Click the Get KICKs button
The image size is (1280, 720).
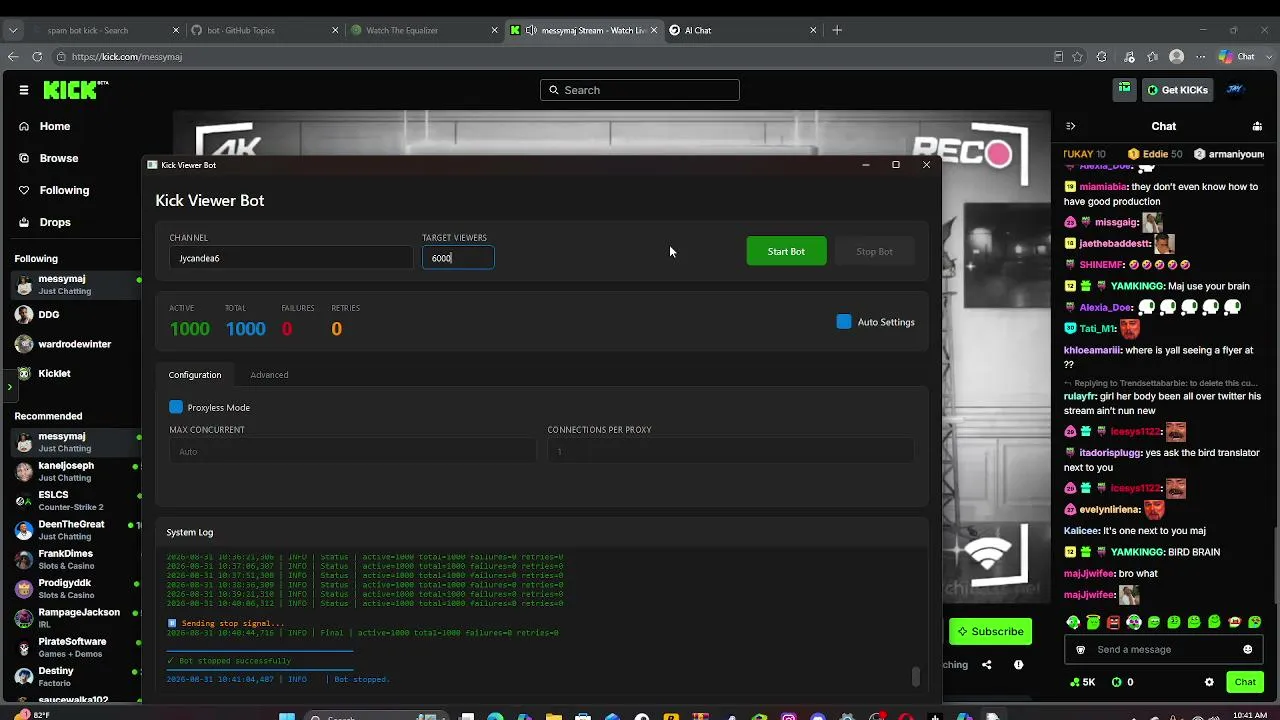point(1178,90)
